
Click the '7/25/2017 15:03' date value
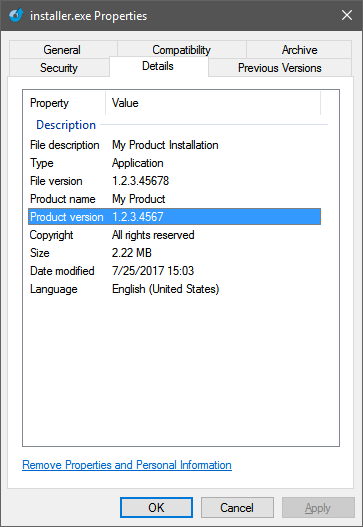153,271
